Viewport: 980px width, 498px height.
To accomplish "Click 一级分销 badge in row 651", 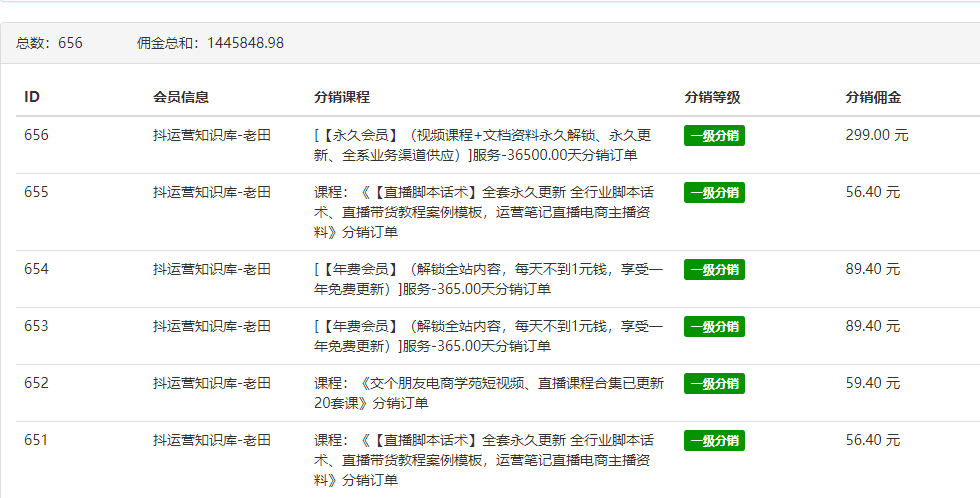I will coord(714,440).
